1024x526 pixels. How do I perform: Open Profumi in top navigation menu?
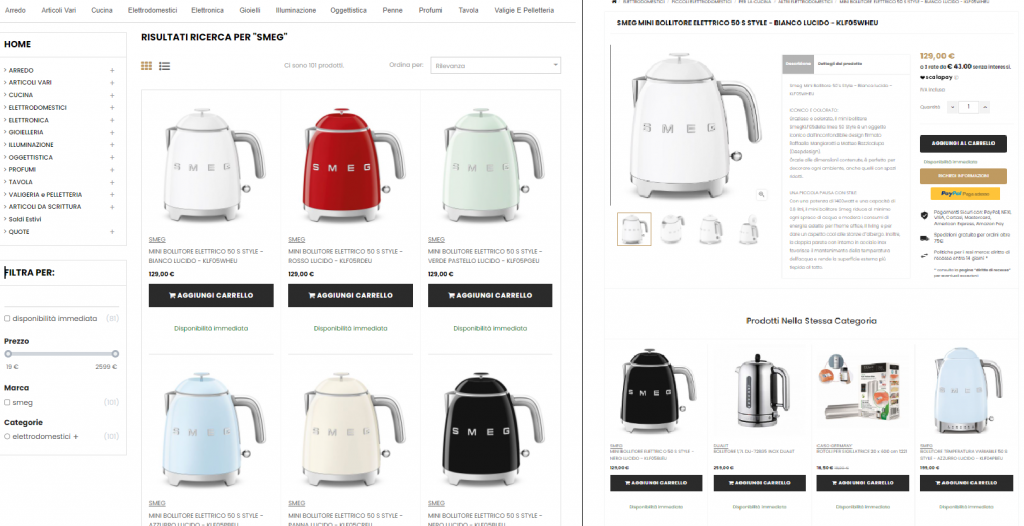coord(430,10)
